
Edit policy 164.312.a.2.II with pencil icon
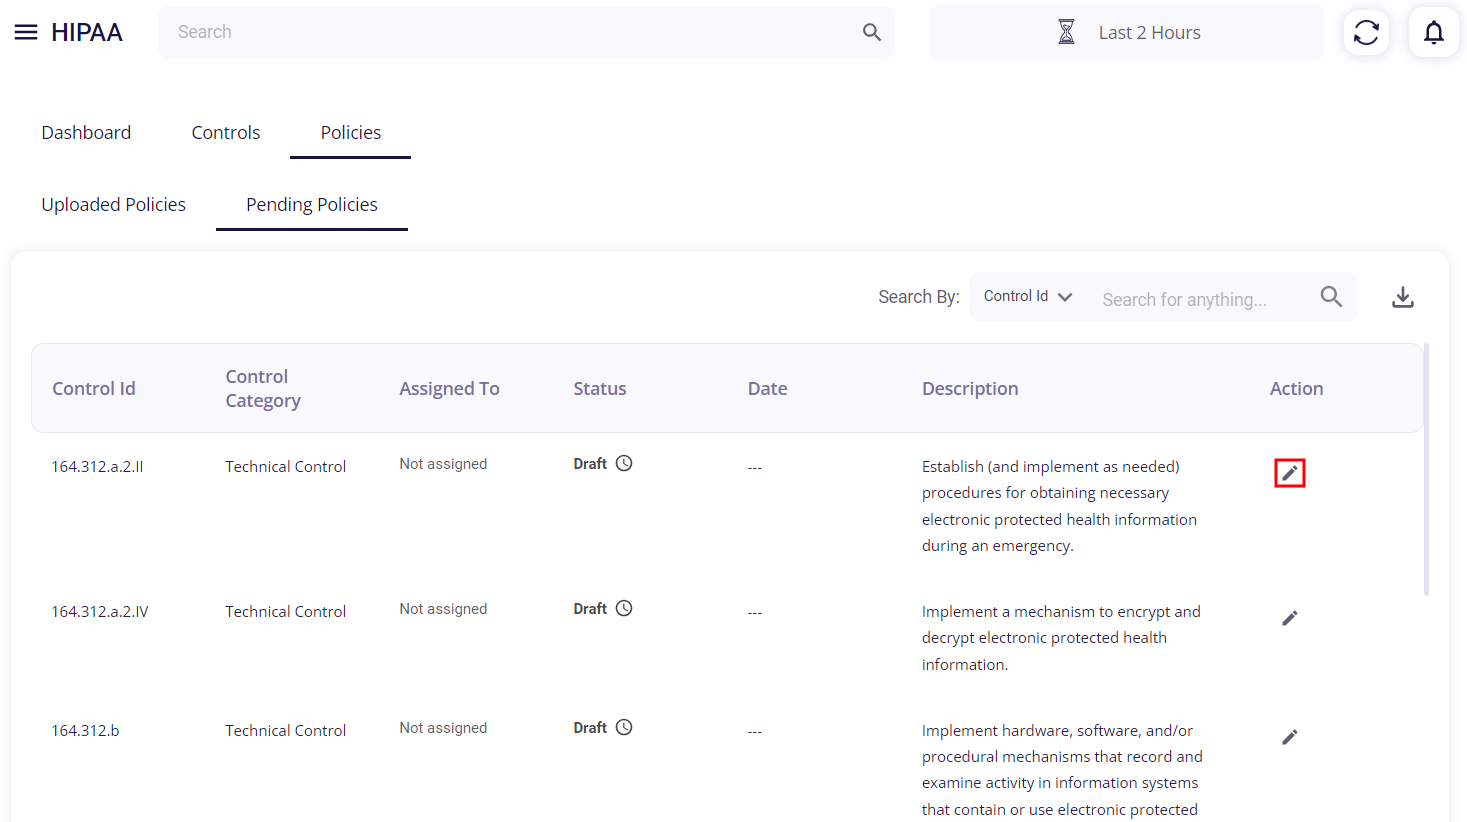(x=1290, y=473)
